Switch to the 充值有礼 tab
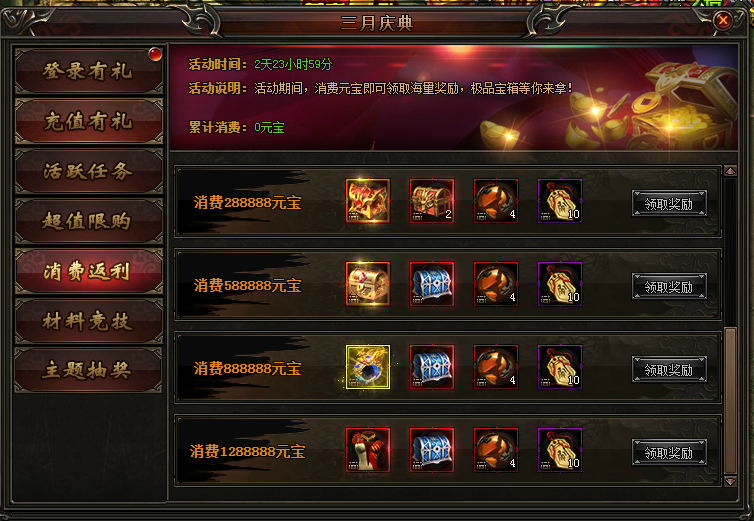Image resolution: width=754 pixels, height=521 pixels. (x=88, y=121)
